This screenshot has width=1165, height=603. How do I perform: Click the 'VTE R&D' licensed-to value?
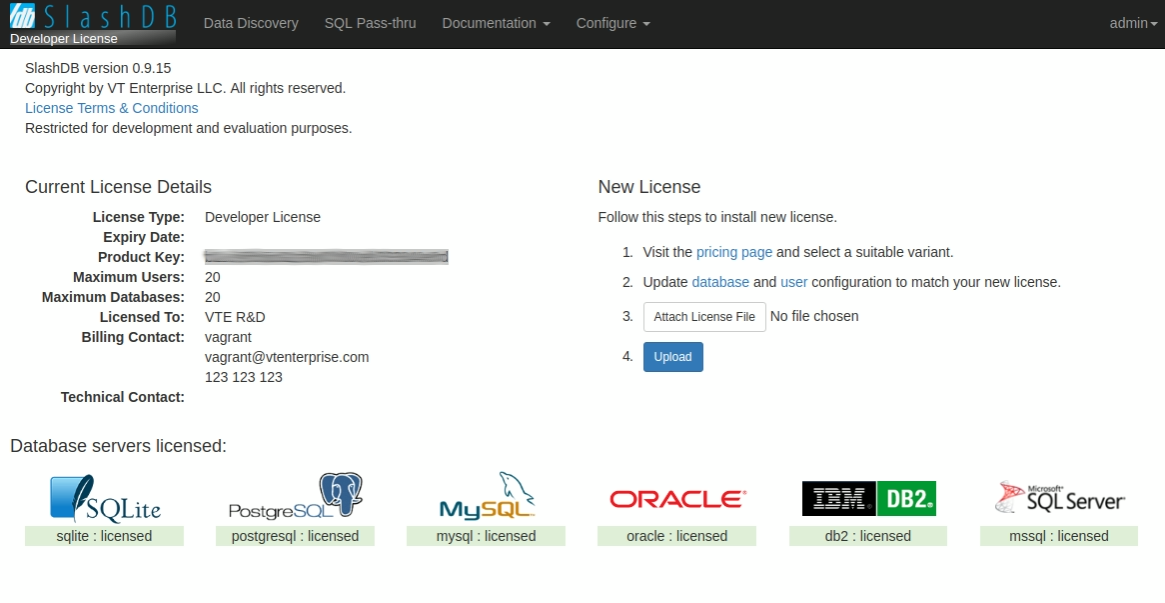(235, 317)
